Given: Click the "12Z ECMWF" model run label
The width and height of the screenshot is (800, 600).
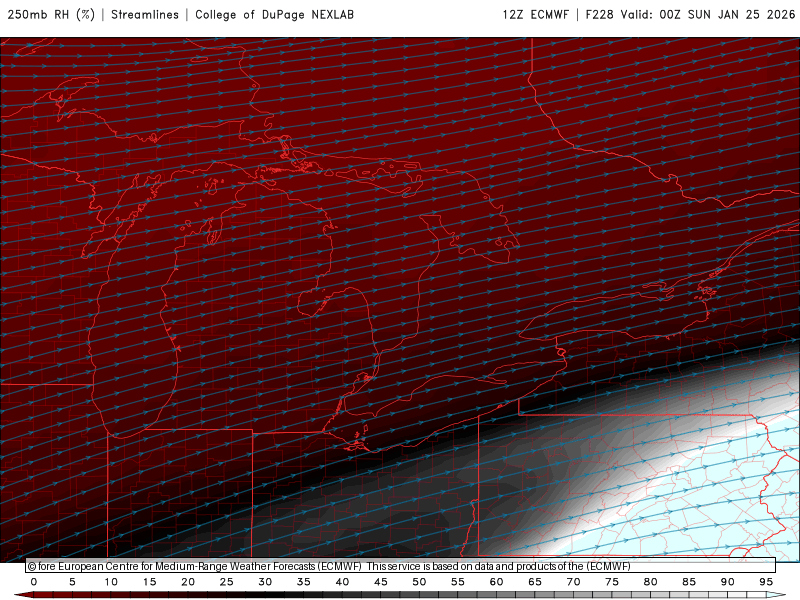Looking at the screenshot, I should click(535, 15).
